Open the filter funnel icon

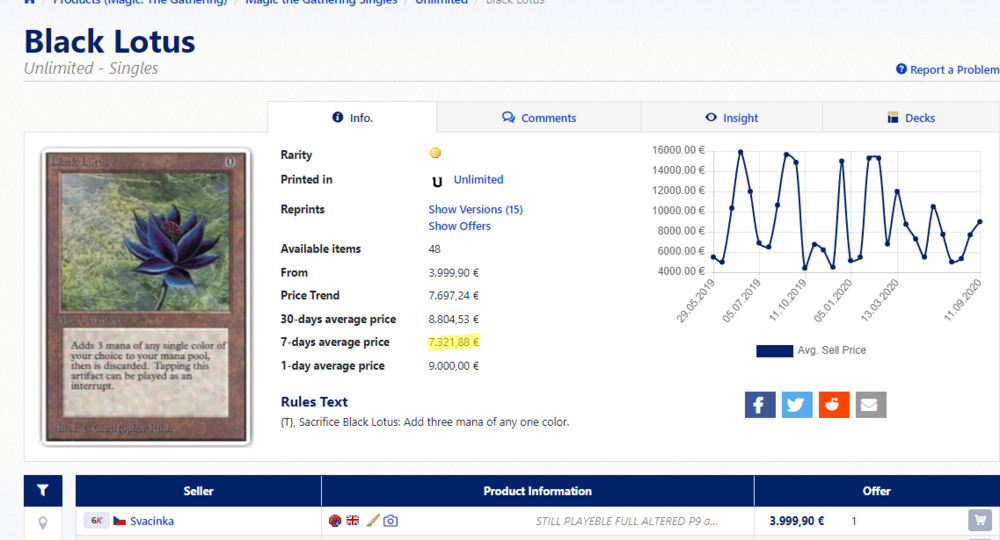42,490
